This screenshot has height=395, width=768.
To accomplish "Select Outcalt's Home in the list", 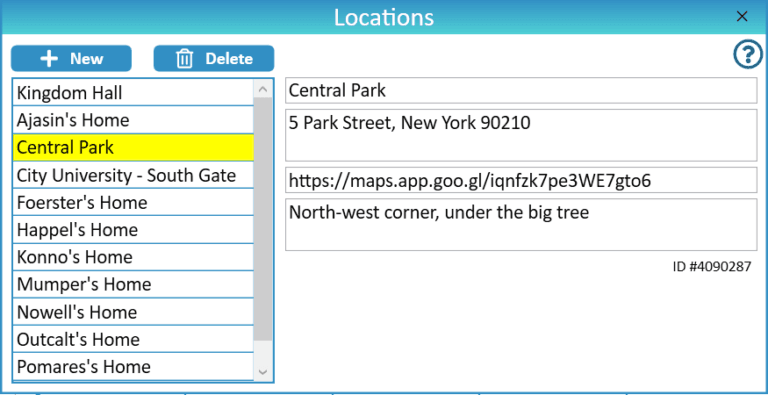I will (133, 339).
